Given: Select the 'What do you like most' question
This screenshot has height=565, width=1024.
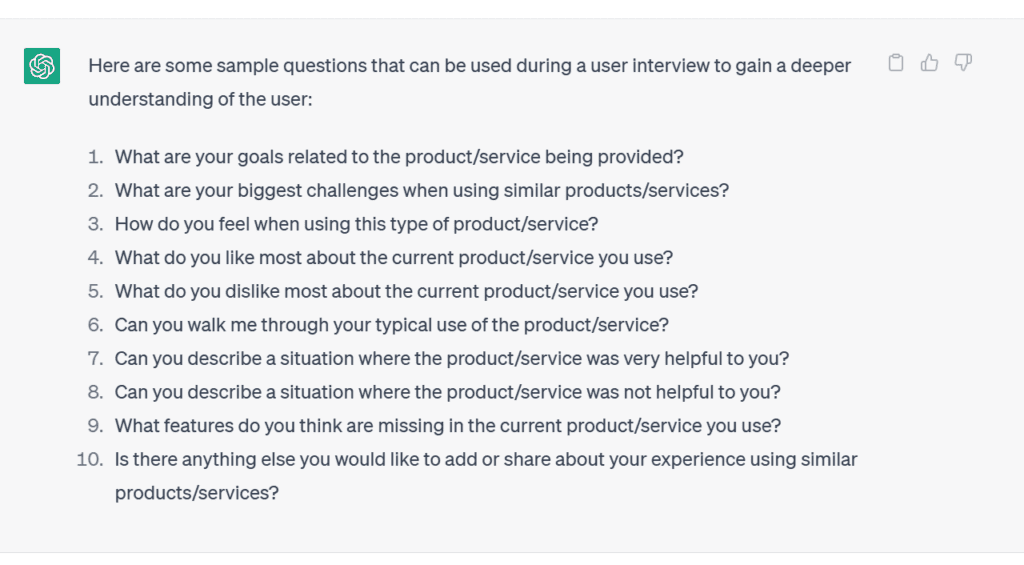Looking at the screenshot, I should click(x=394, y=257).
